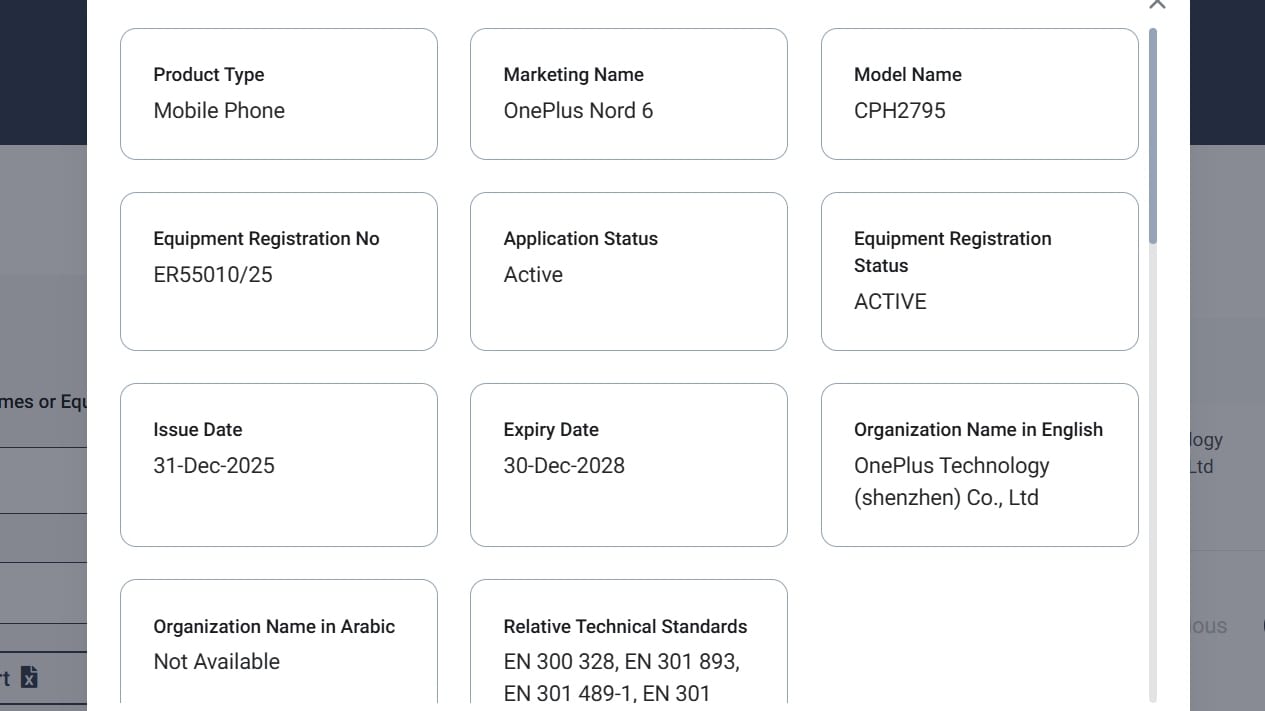Click the Not Available Arabic name value
Screen dimensions: 1265x711
[216, 662]
